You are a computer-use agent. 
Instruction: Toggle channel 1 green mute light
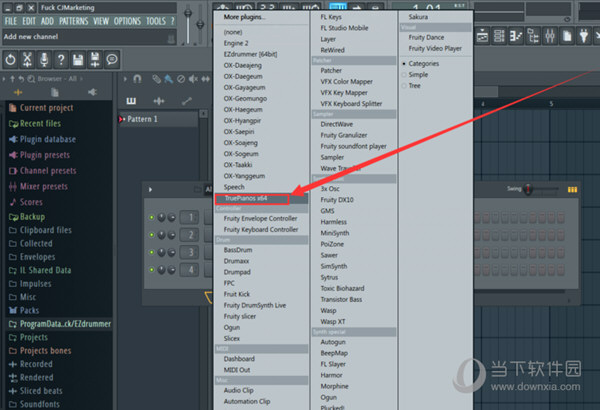(152, 217)
